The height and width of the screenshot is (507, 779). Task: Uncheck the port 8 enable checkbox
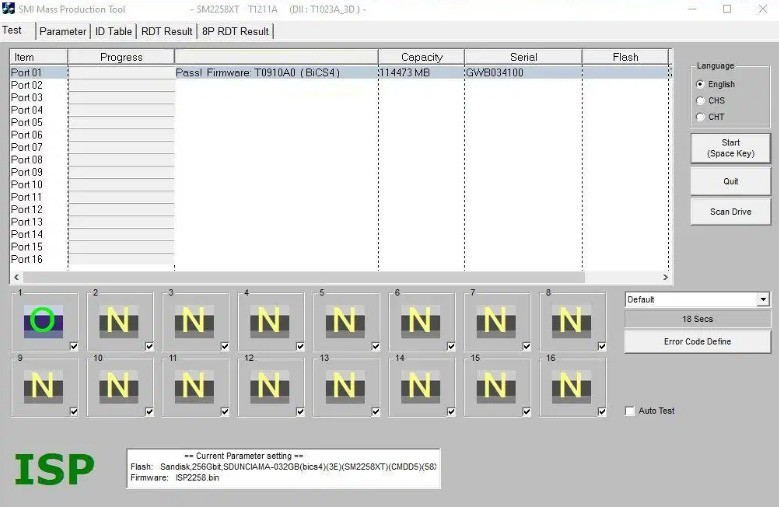coord(602,346)
